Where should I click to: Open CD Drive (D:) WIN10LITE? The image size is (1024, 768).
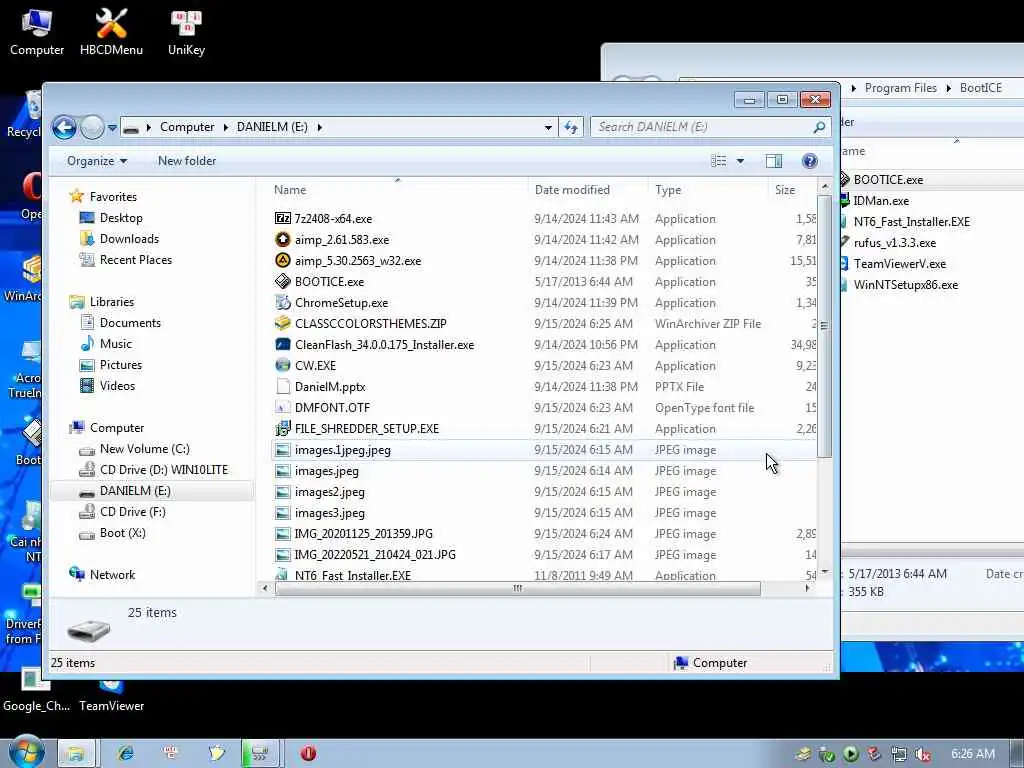click(x=164, y=470)
